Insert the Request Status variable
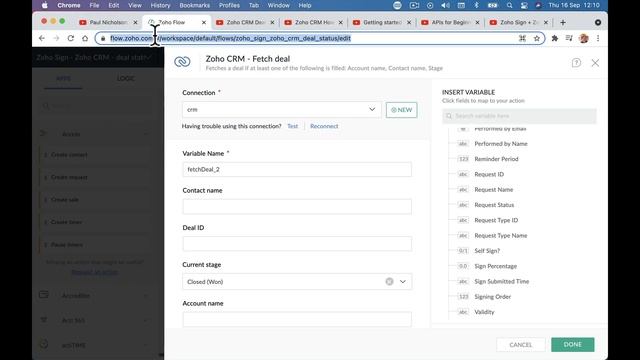640x360 pixels. pyautogui.click(x=494, y=205)
